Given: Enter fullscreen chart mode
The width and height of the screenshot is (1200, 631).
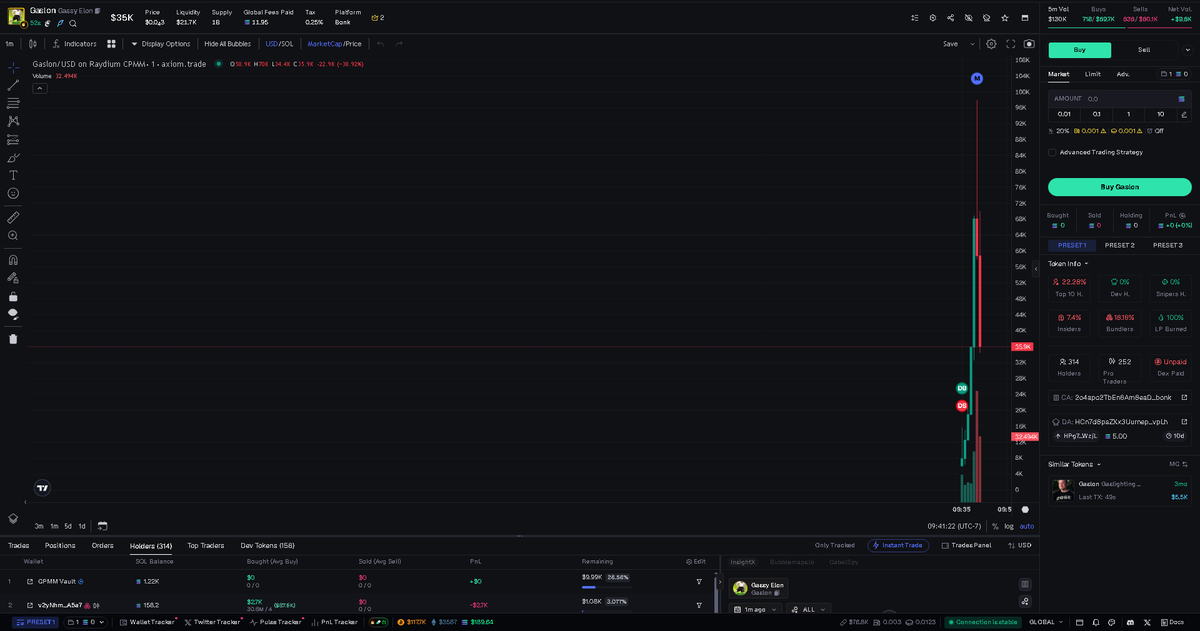Looking at the screenshot, I should click(1011, 44).
